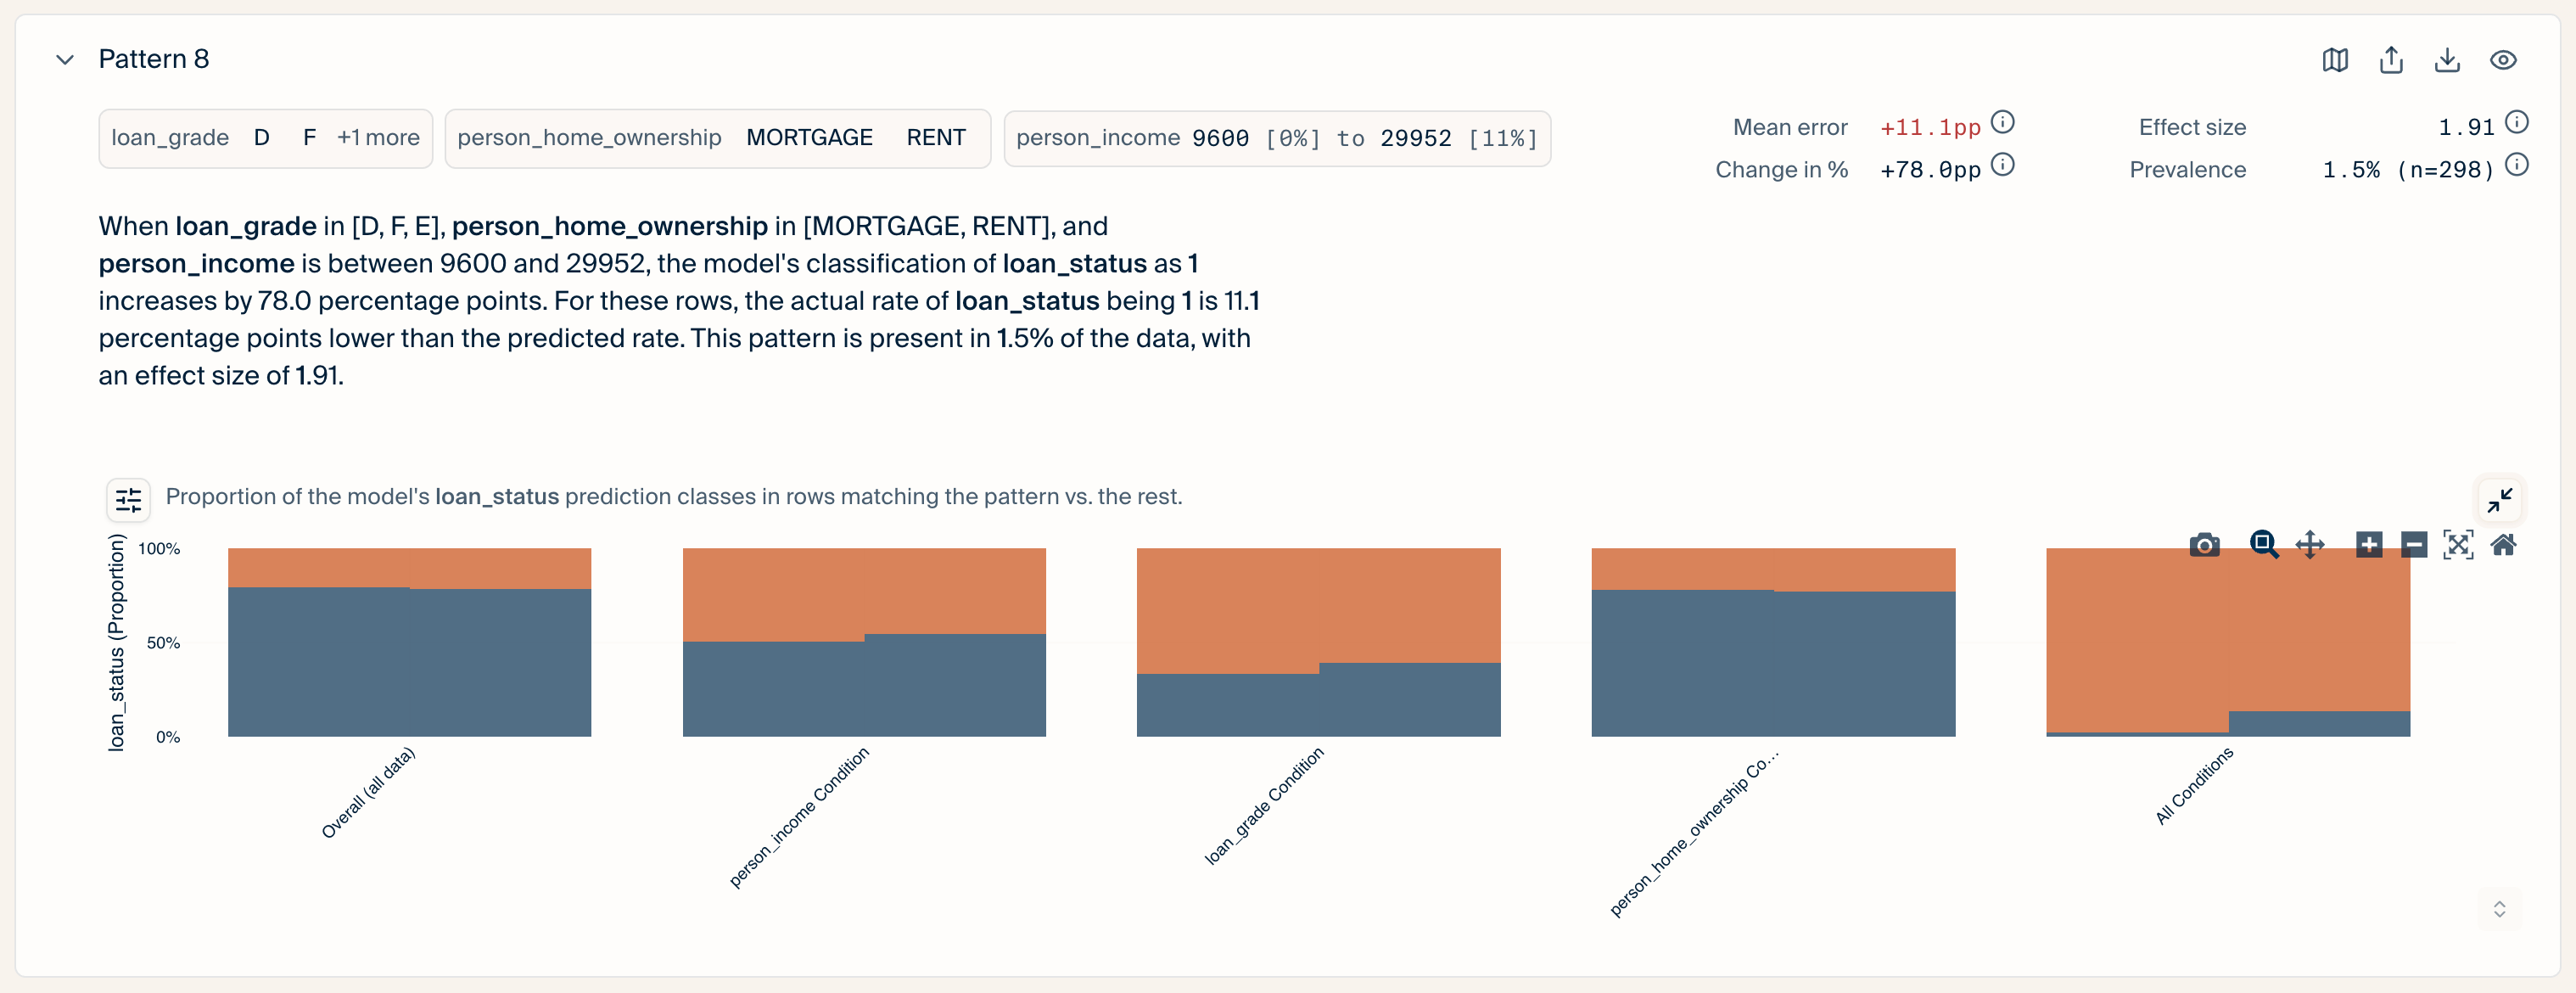
Task: Click the zoom out minus button
Action: (x=2414, y=545)
